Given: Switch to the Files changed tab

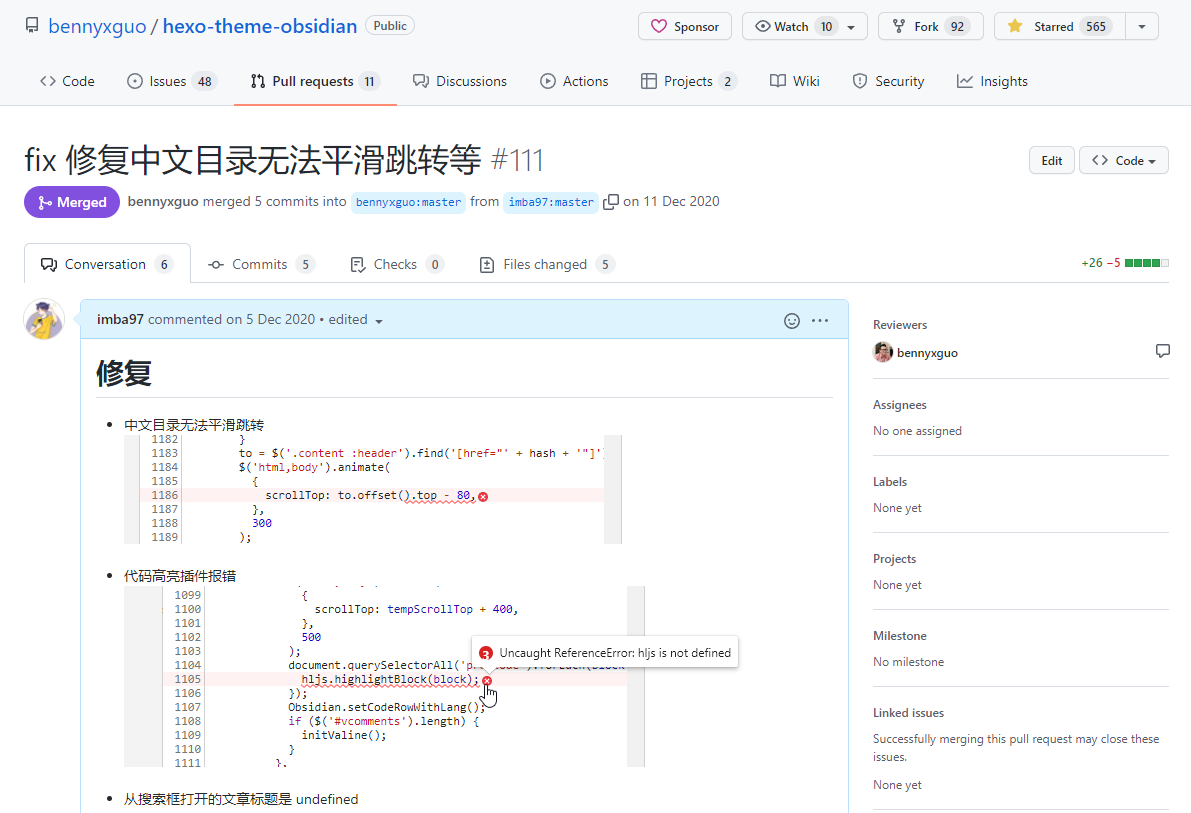Looking at the screenshot, I should pos(546,265).
